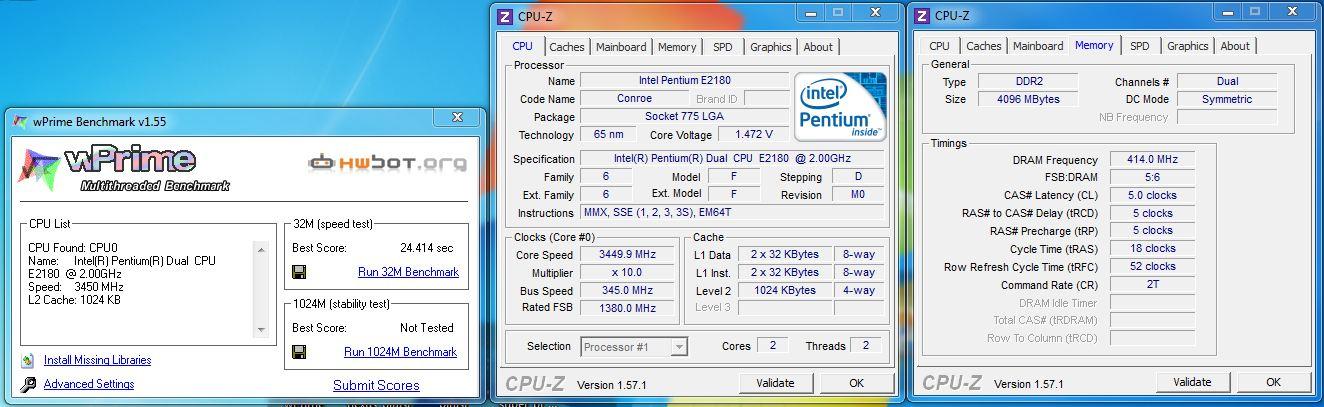Click the CPU-Z title icon in the CPU window
The height and width of the screenshot is (407, 1324).
pos(505,16)
